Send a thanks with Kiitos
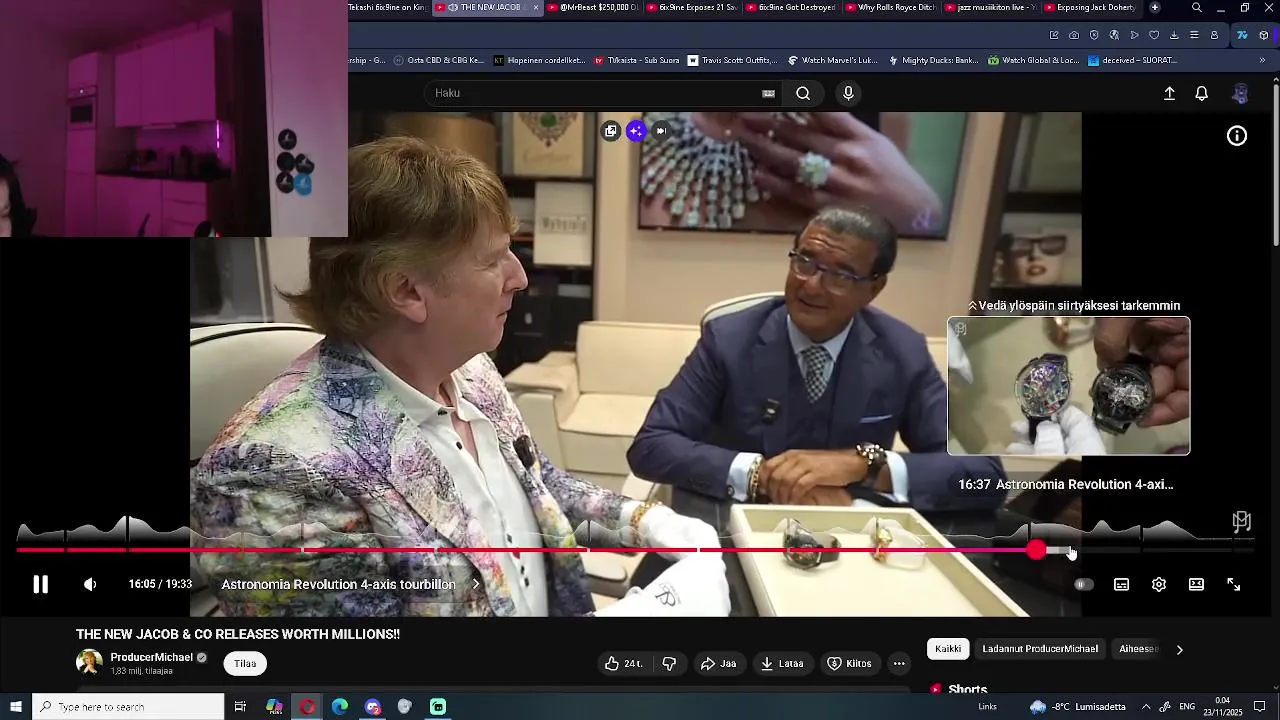 [849, 664]
